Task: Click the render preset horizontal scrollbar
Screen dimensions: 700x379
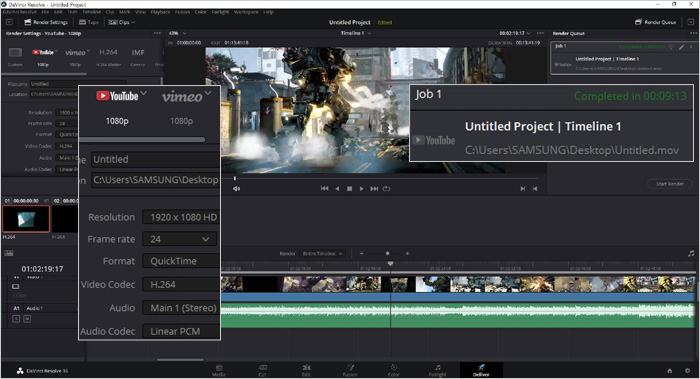Action: click(x=45, y=73)
